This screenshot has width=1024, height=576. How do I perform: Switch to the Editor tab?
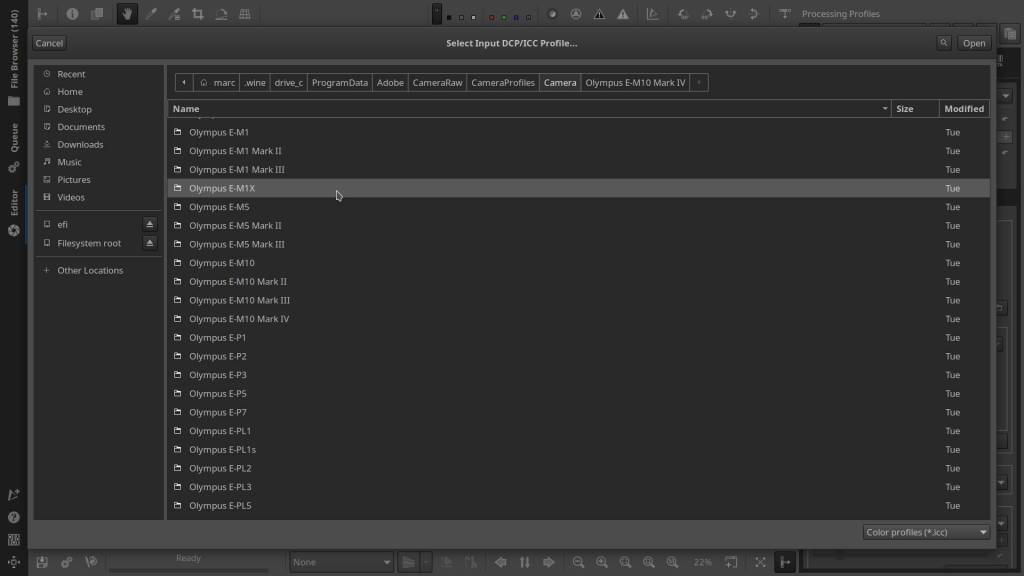tap(14, 213)
